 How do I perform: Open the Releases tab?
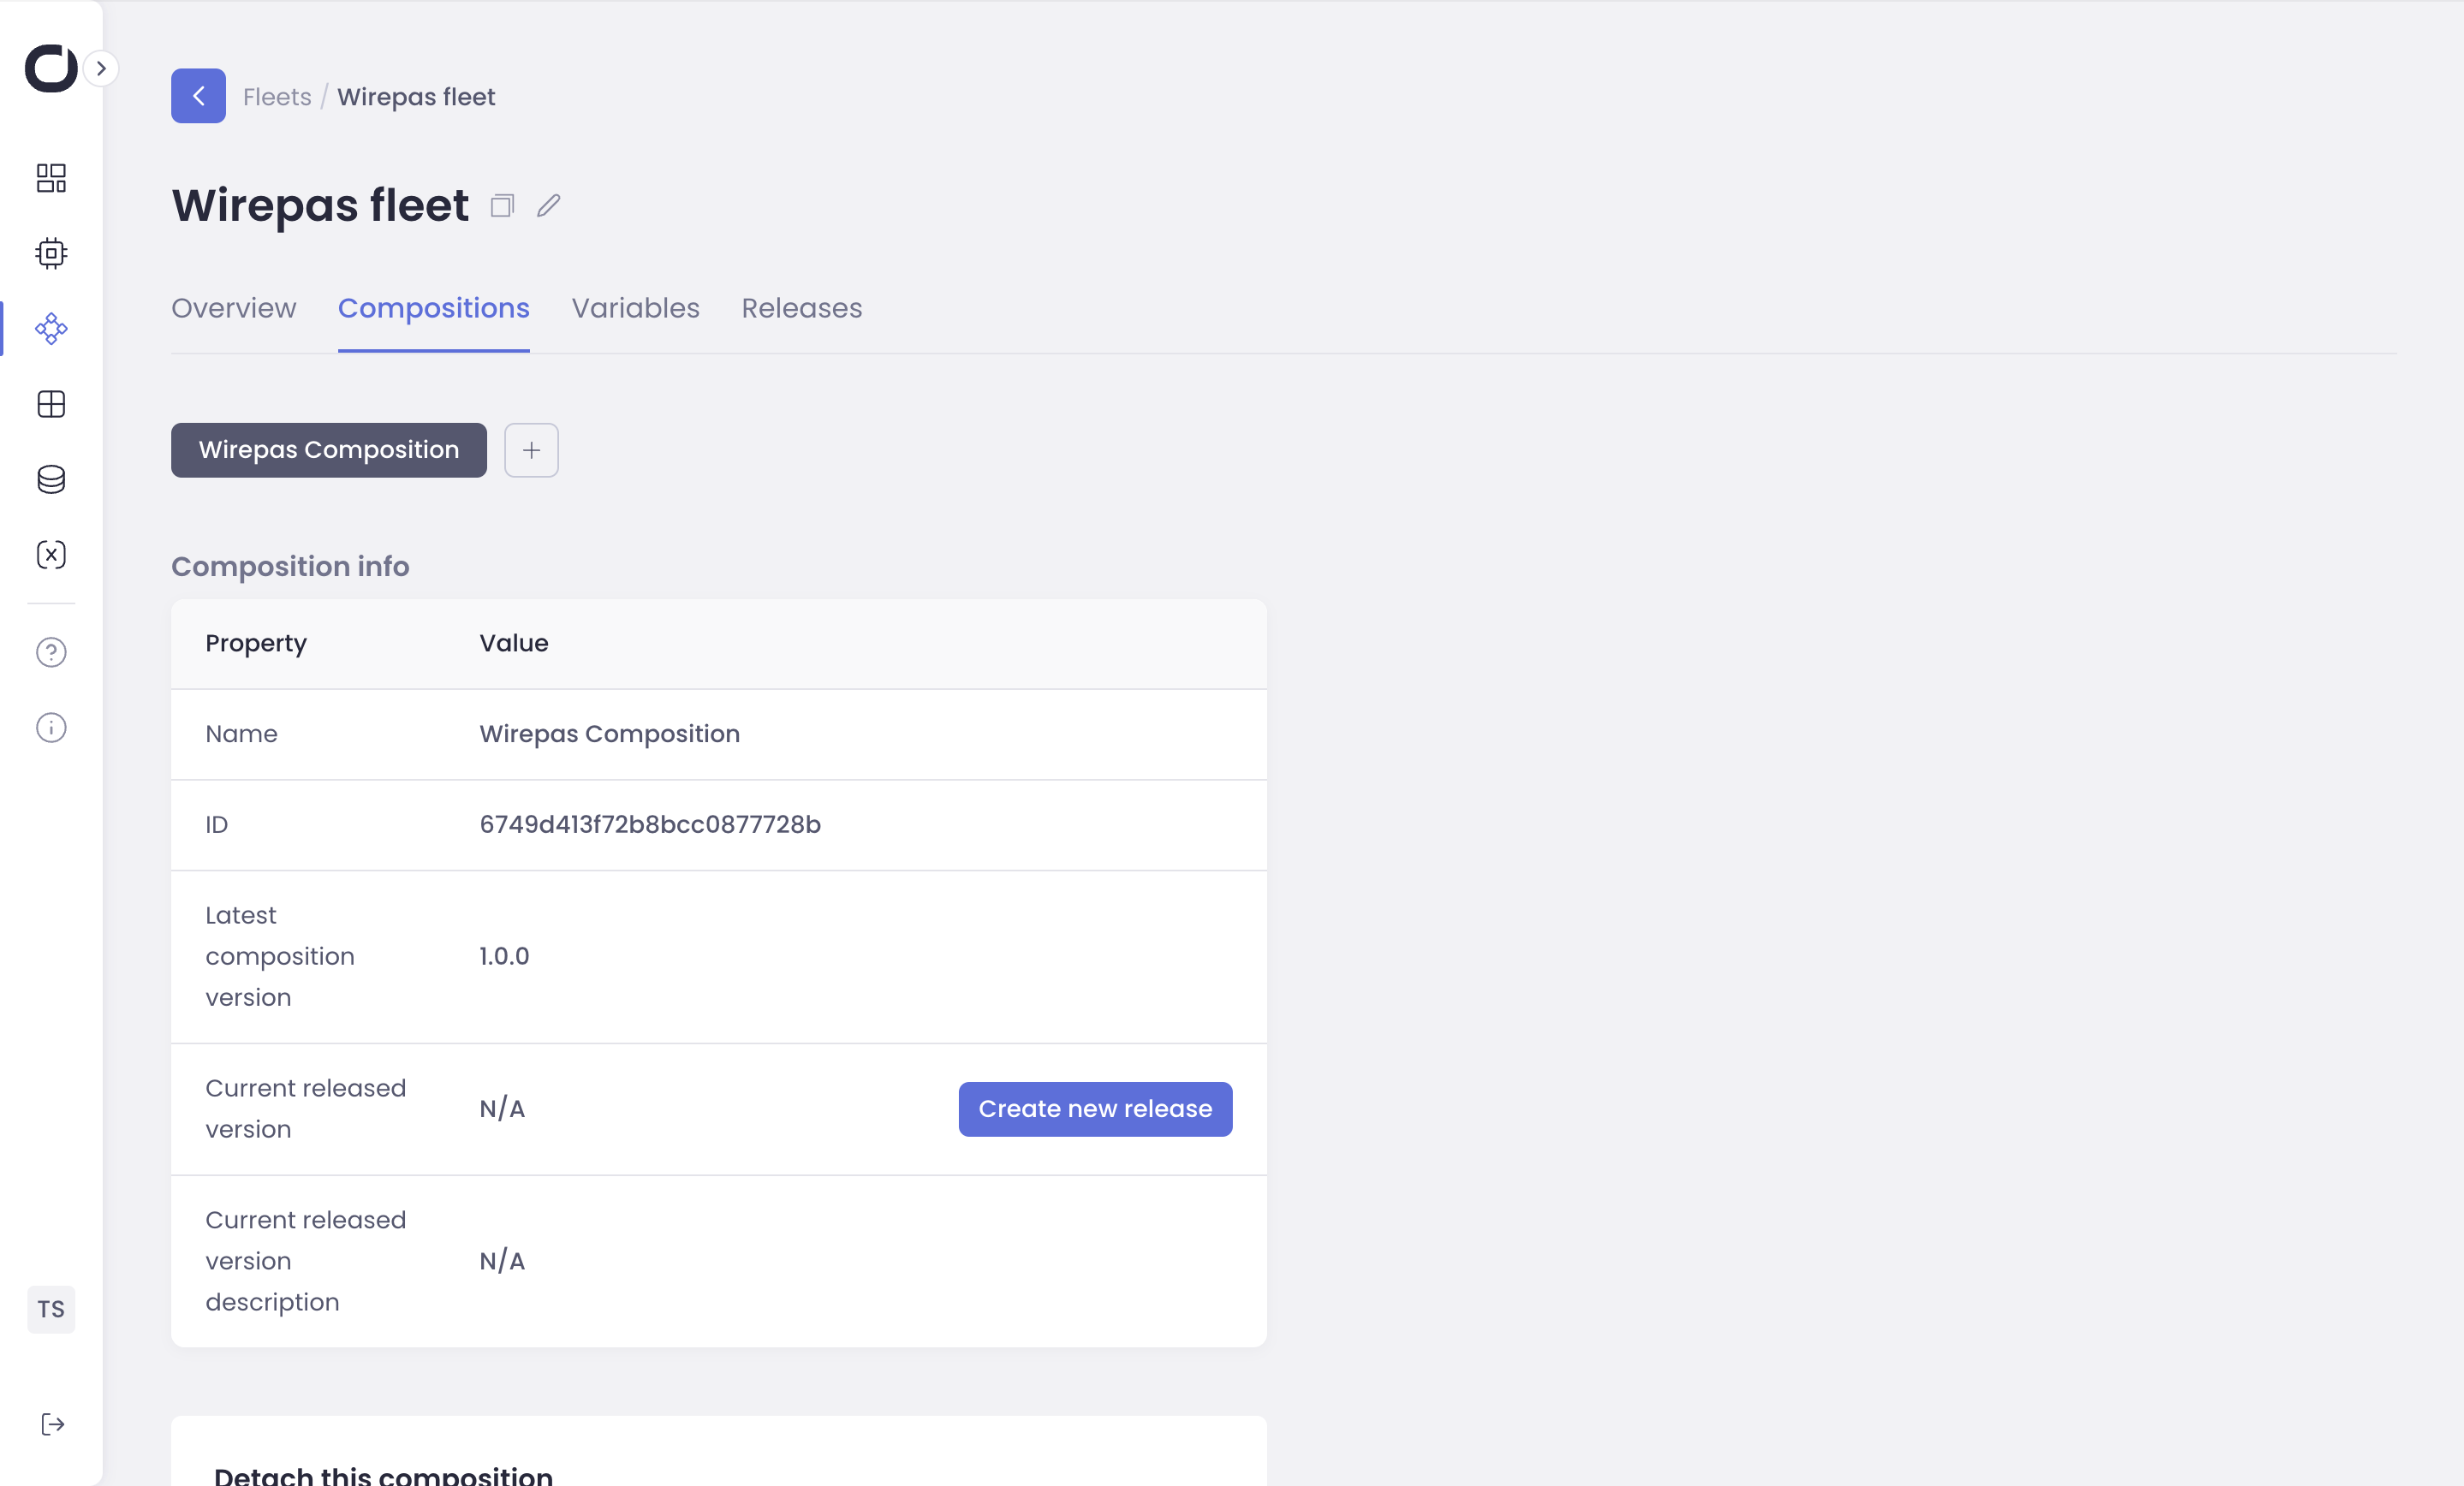coord(801,308)
